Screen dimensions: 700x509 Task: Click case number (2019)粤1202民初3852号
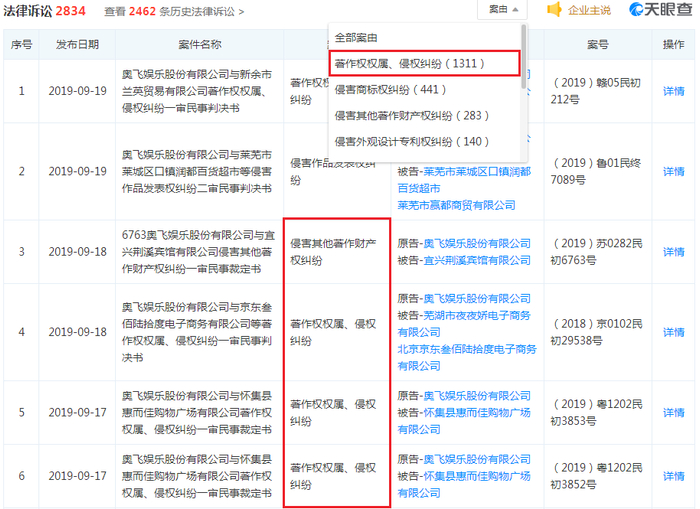click(x=596, y=476)
